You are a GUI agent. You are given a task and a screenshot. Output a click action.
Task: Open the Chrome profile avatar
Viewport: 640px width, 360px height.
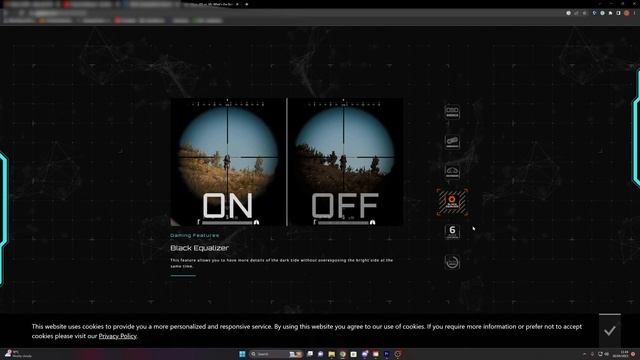(x=627, y=13)
